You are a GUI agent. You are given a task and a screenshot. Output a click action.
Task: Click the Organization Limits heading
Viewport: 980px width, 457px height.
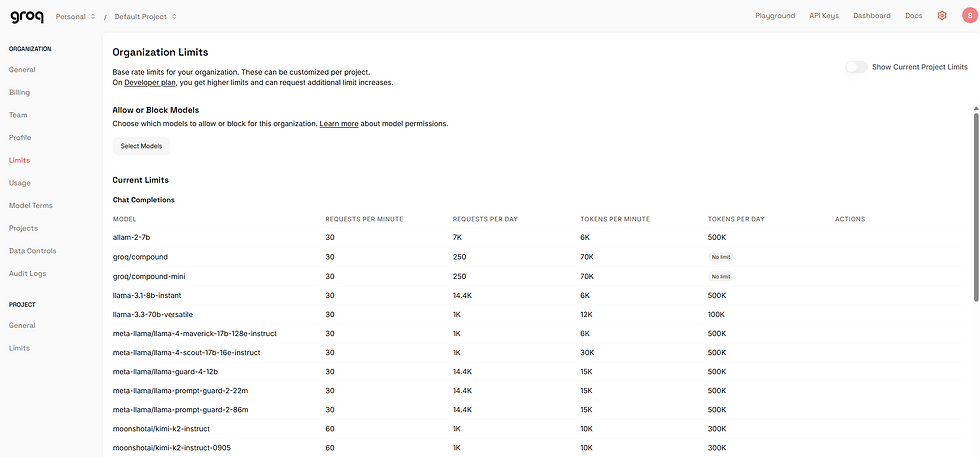coord(160,53)
